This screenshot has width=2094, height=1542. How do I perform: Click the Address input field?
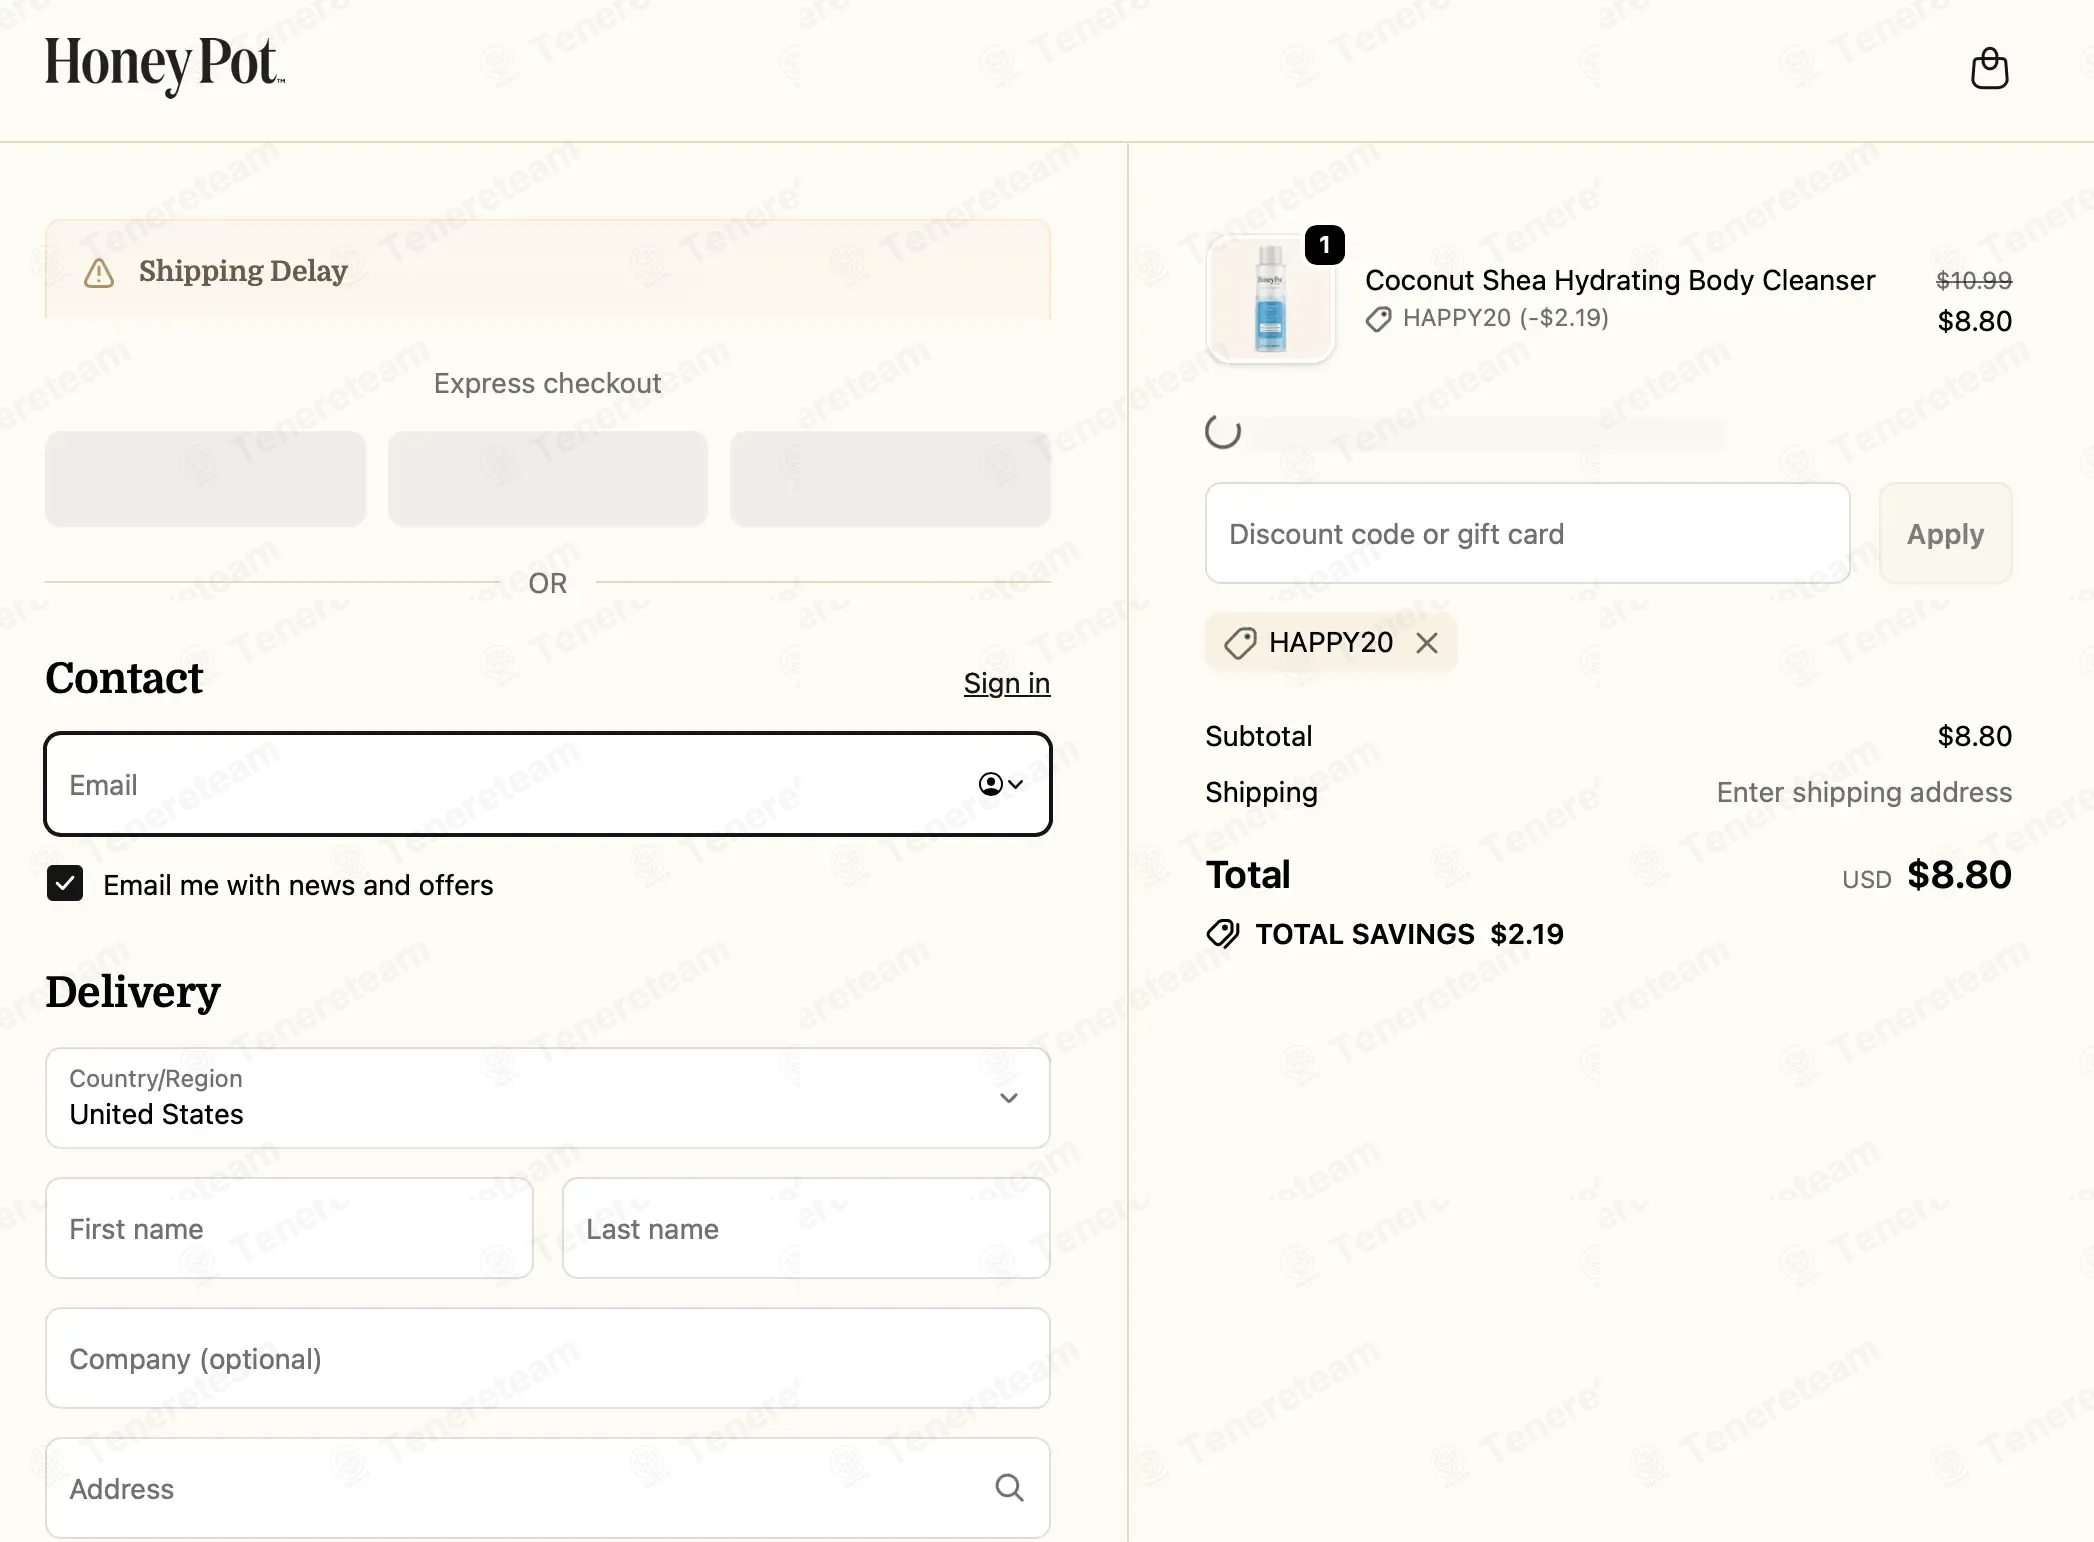tap(548, 1488)
